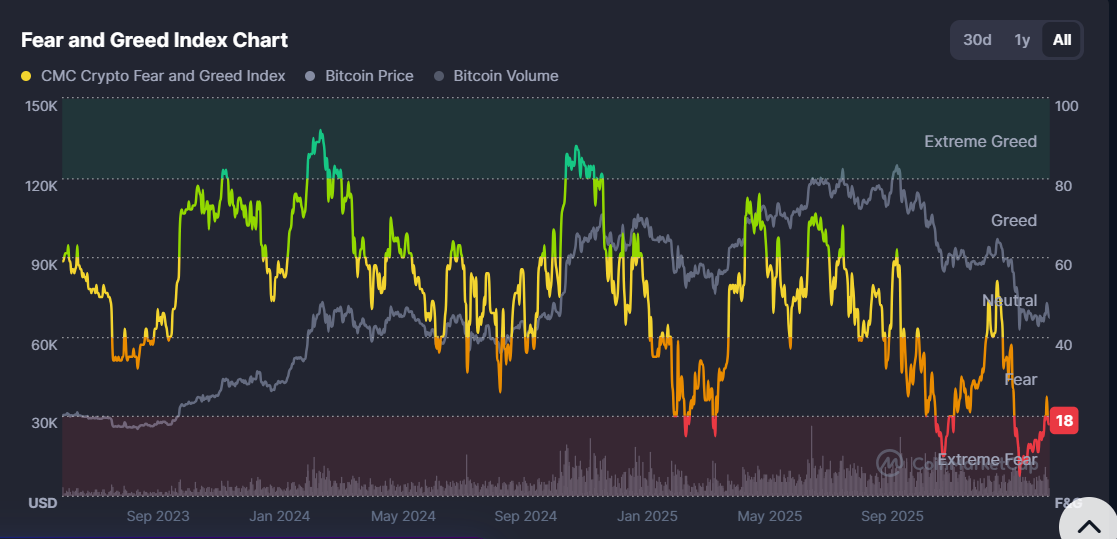
Task: Select the All time range
Action: (1062, 40)
